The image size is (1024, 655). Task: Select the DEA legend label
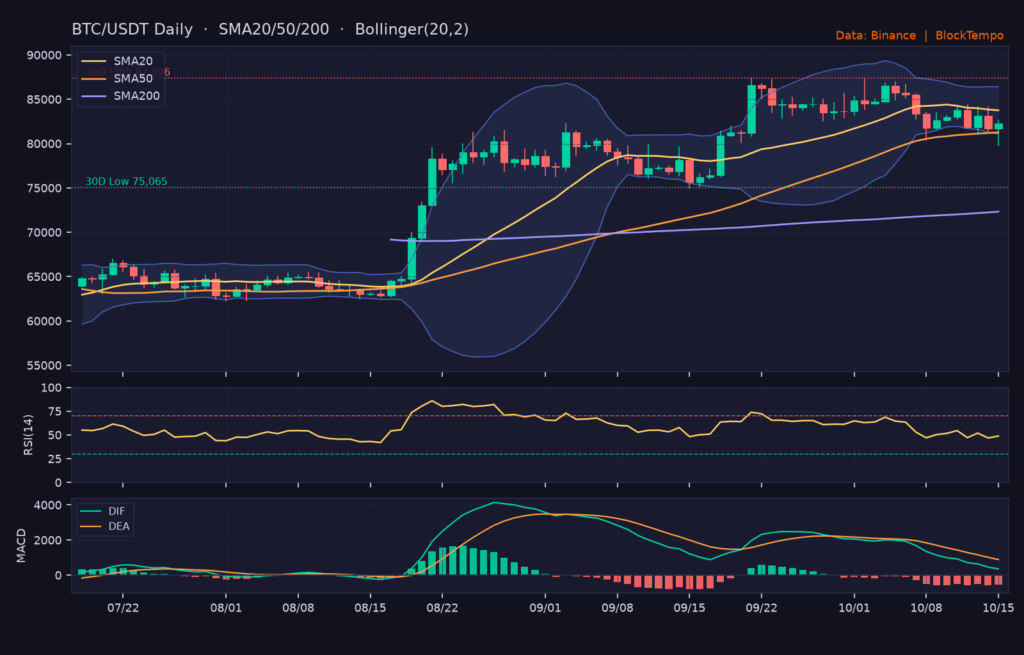click(x=119, y=526)
